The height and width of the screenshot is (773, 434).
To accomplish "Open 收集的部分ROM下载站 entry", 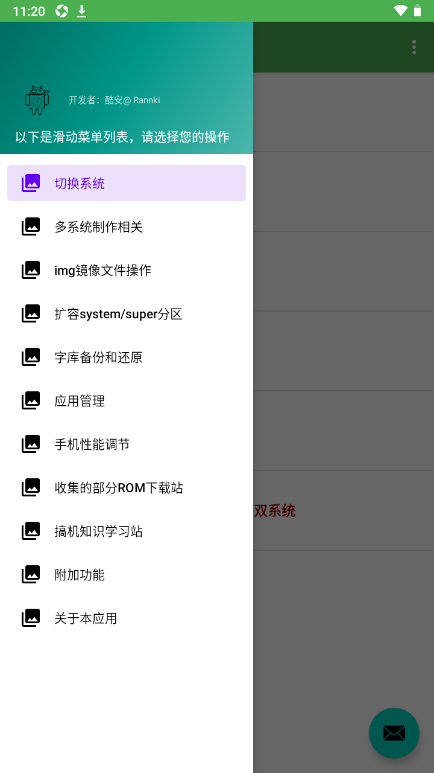I will click(x=126, y=487).
